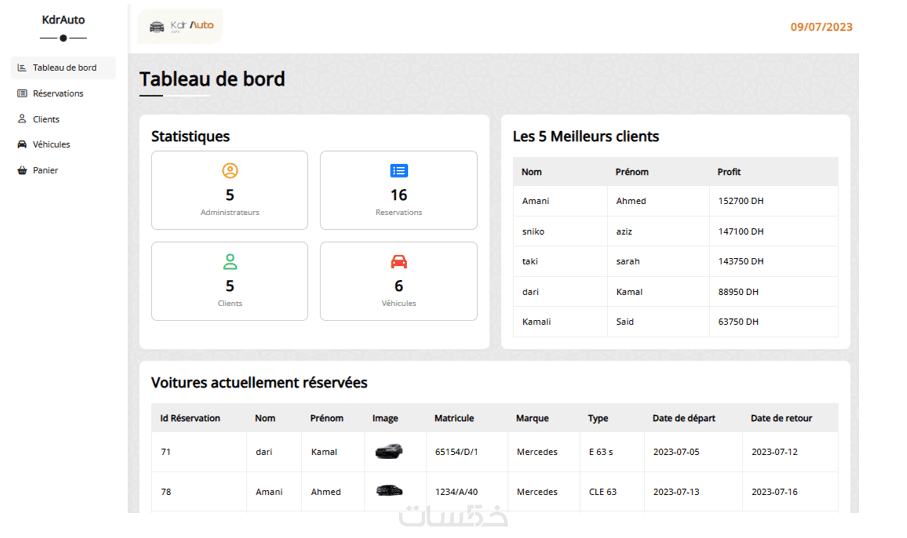Image resolution: width=907 pixels, height=538 pixels.
Task: Click the Clients person icon in sidebar
Action: tap(22, 119)
